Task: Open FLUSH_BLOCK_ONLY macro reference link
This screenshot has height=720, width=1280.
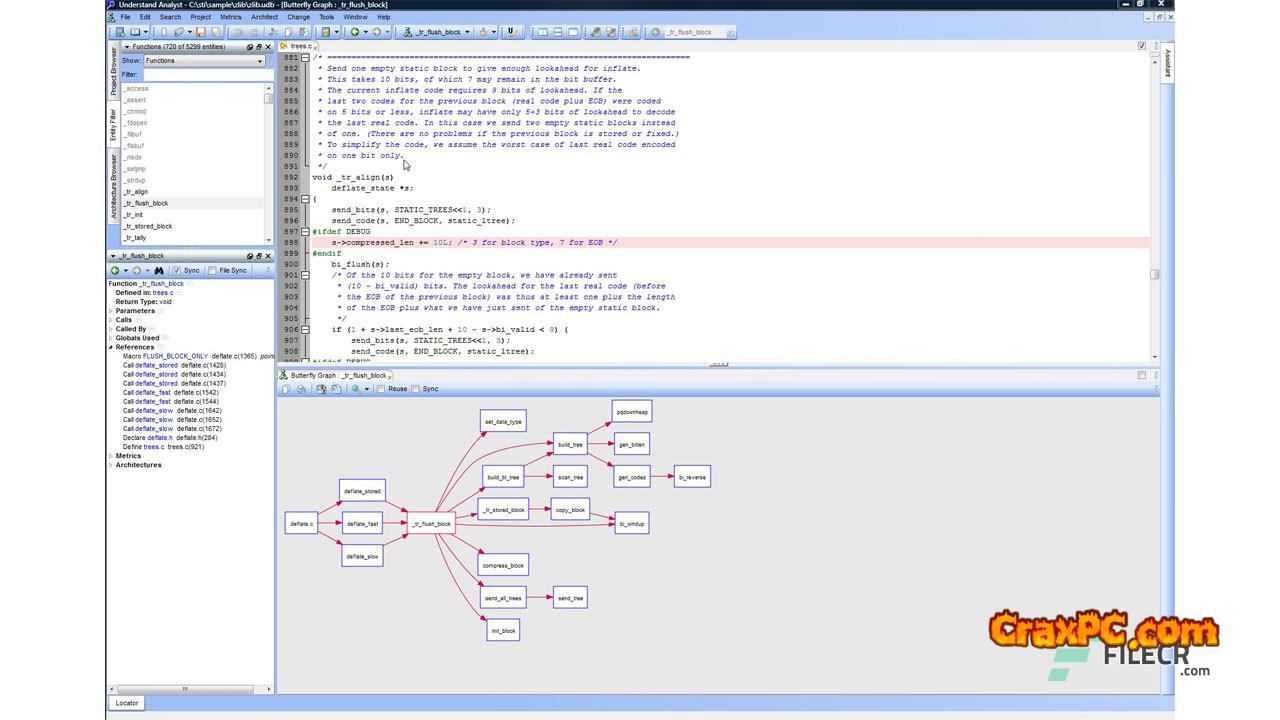Action: [x=175, y=356]
